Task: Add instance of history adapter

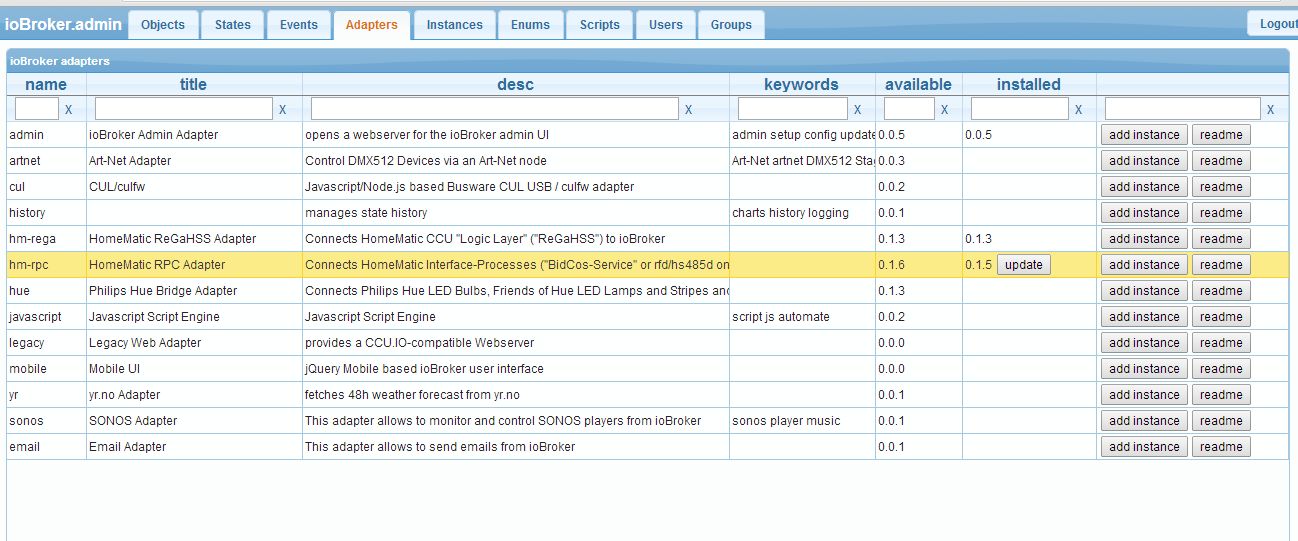Action: click(x=1144, y=213)
